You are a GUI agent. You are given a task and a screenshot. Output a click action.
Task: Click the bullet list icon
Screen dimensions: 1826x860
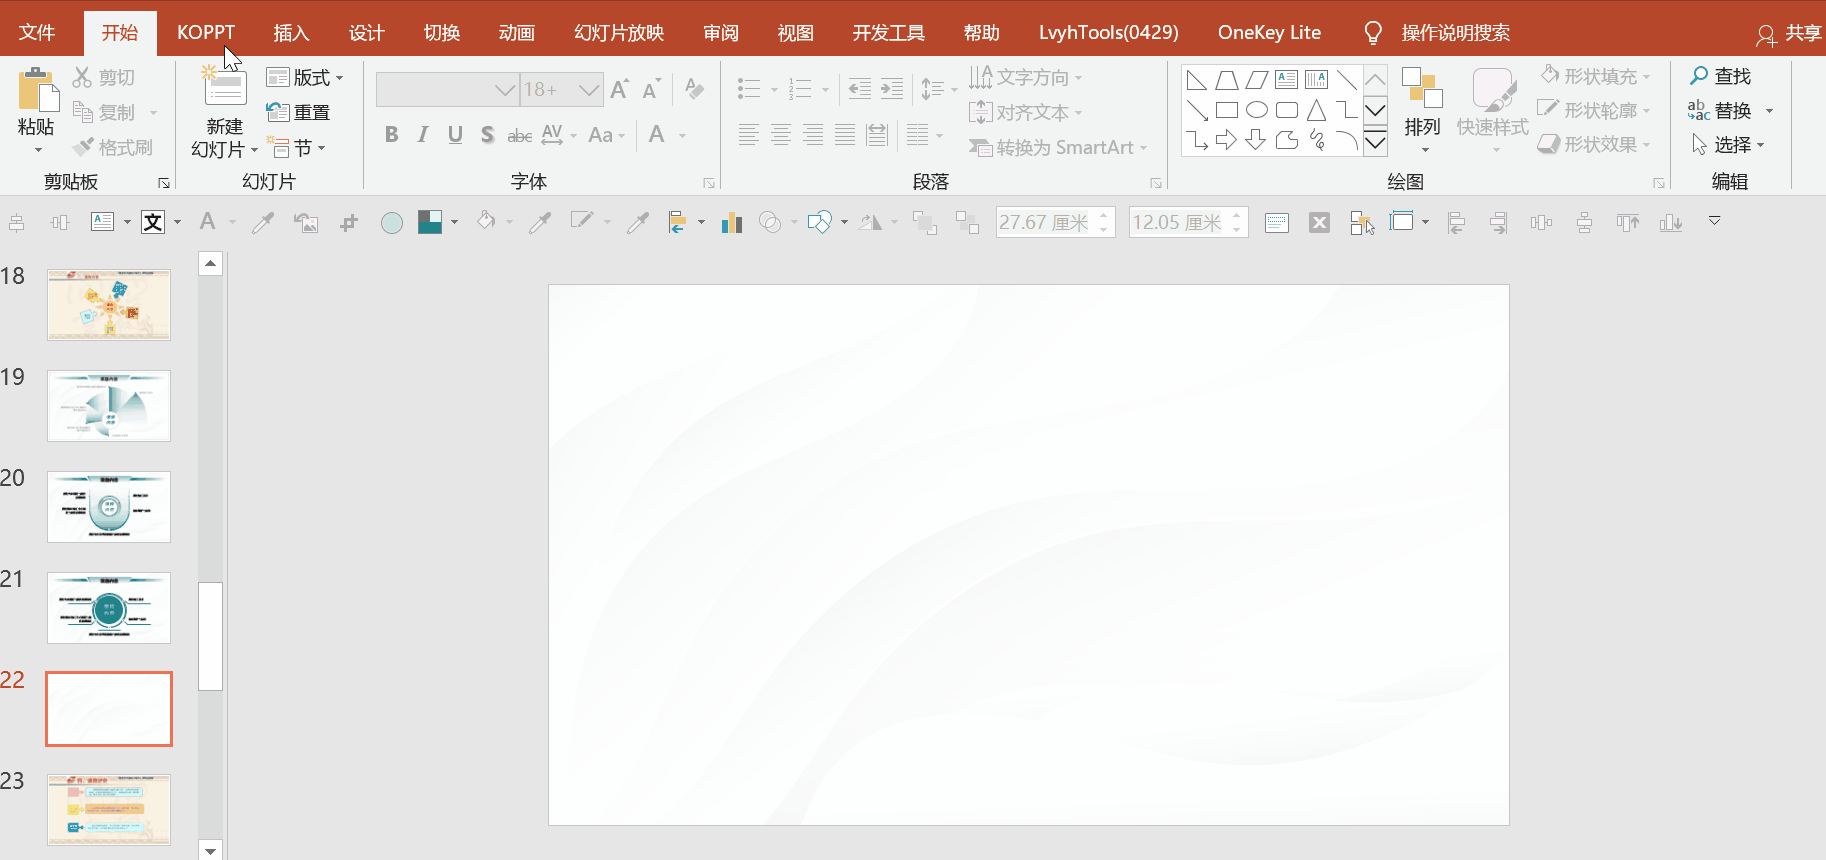click(x=749, y=89)
